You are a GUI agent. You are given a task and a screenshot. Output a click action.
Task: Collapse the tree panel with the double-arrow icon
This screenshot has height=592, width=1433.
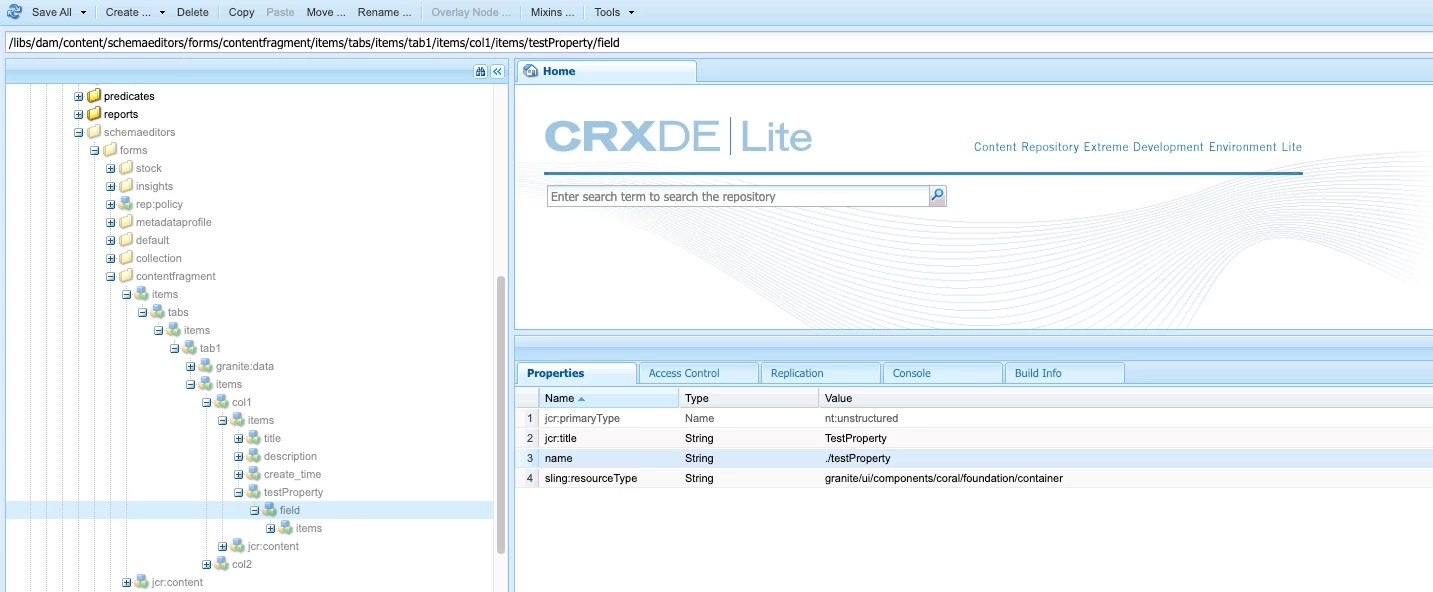497,71
